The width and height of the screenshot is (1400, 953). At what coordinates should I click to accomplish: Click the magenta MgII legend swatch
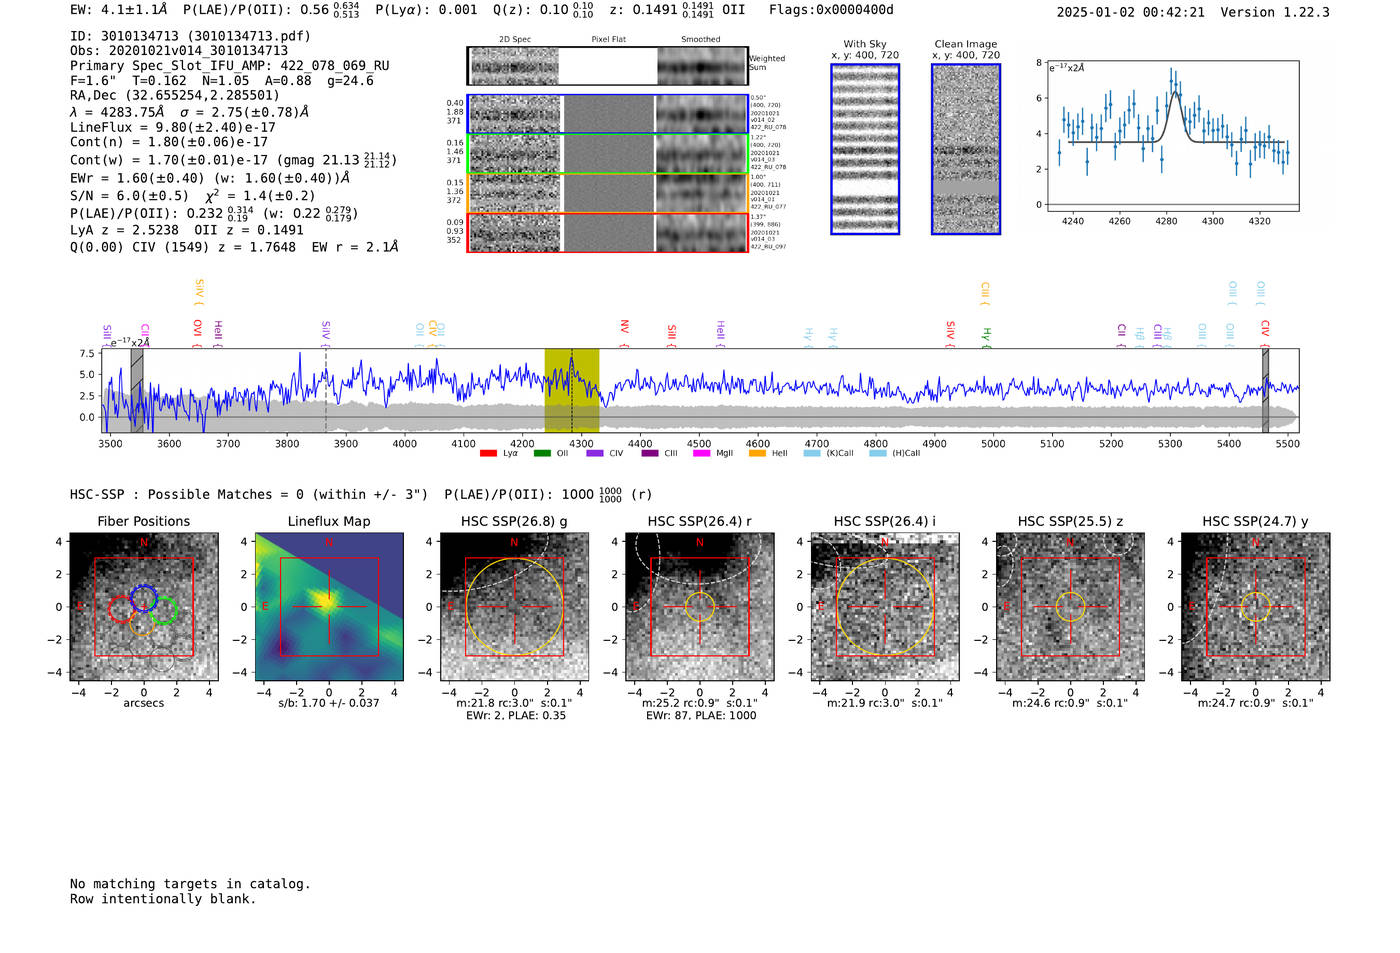point(701,453)
